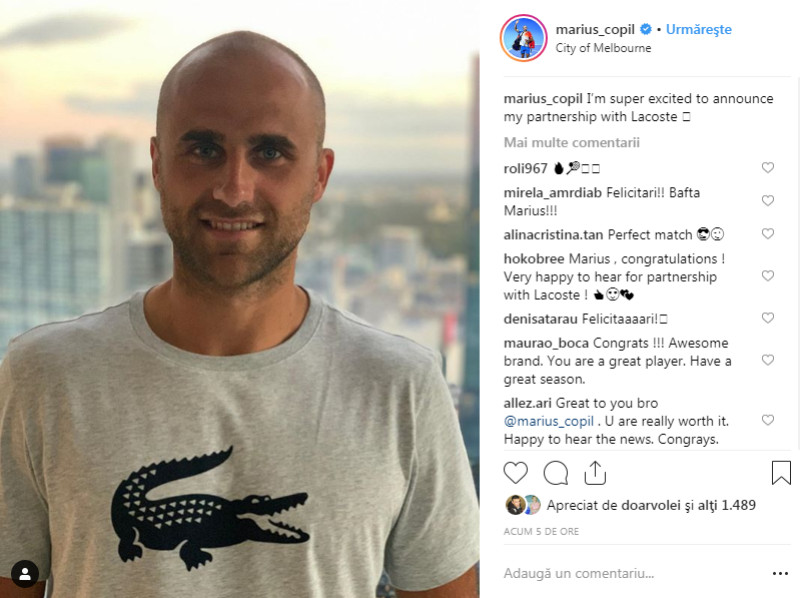
Task: Open the comment speech bubble icon
Action: pos(556,472)
